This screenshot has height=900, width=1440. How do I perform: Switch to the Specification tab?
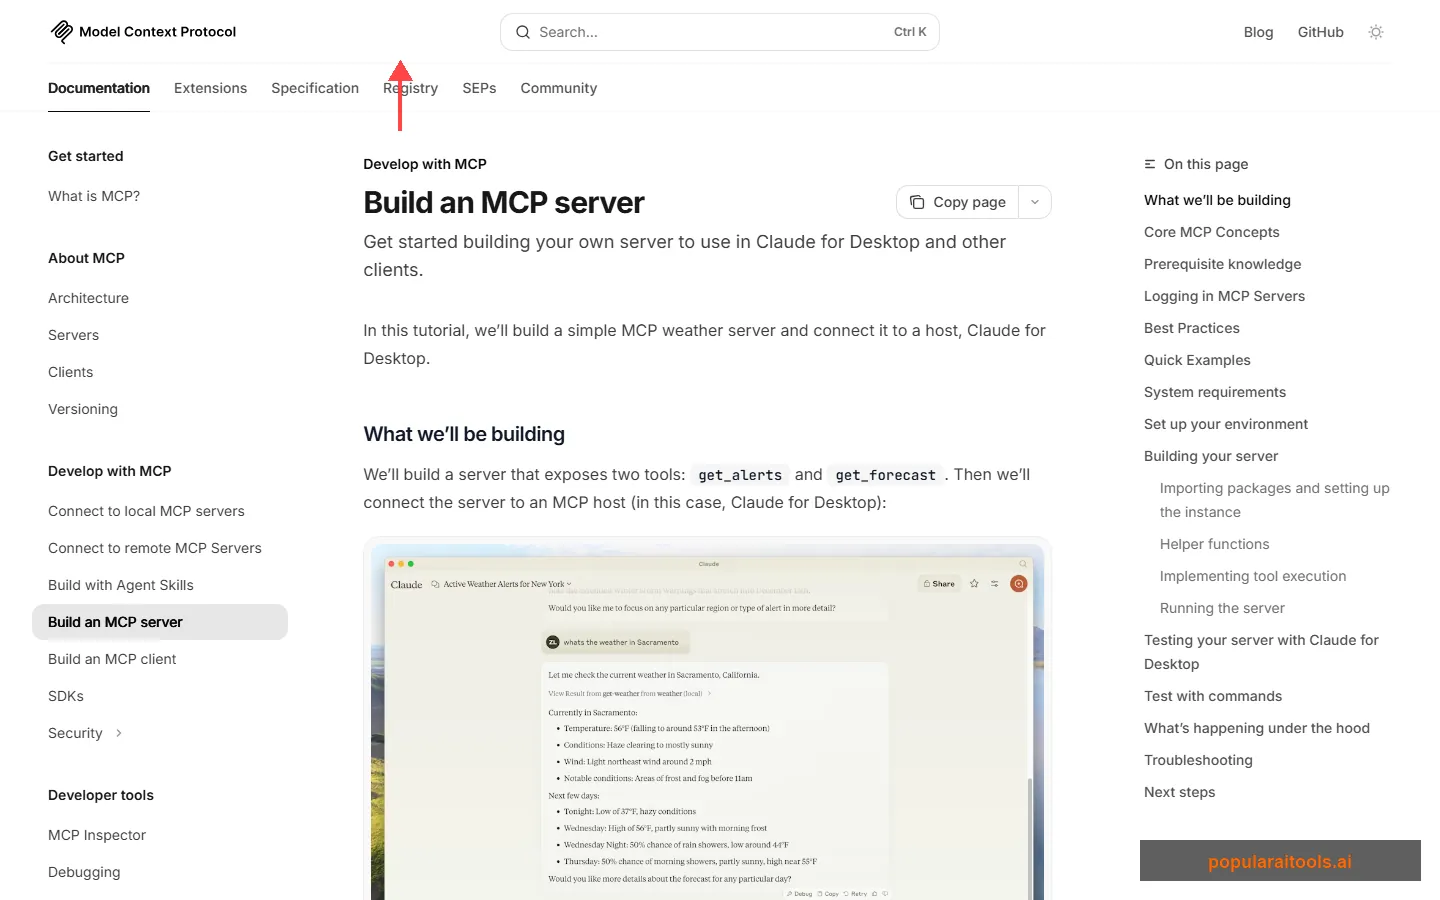pyautogui.click(x=315, y=88)
